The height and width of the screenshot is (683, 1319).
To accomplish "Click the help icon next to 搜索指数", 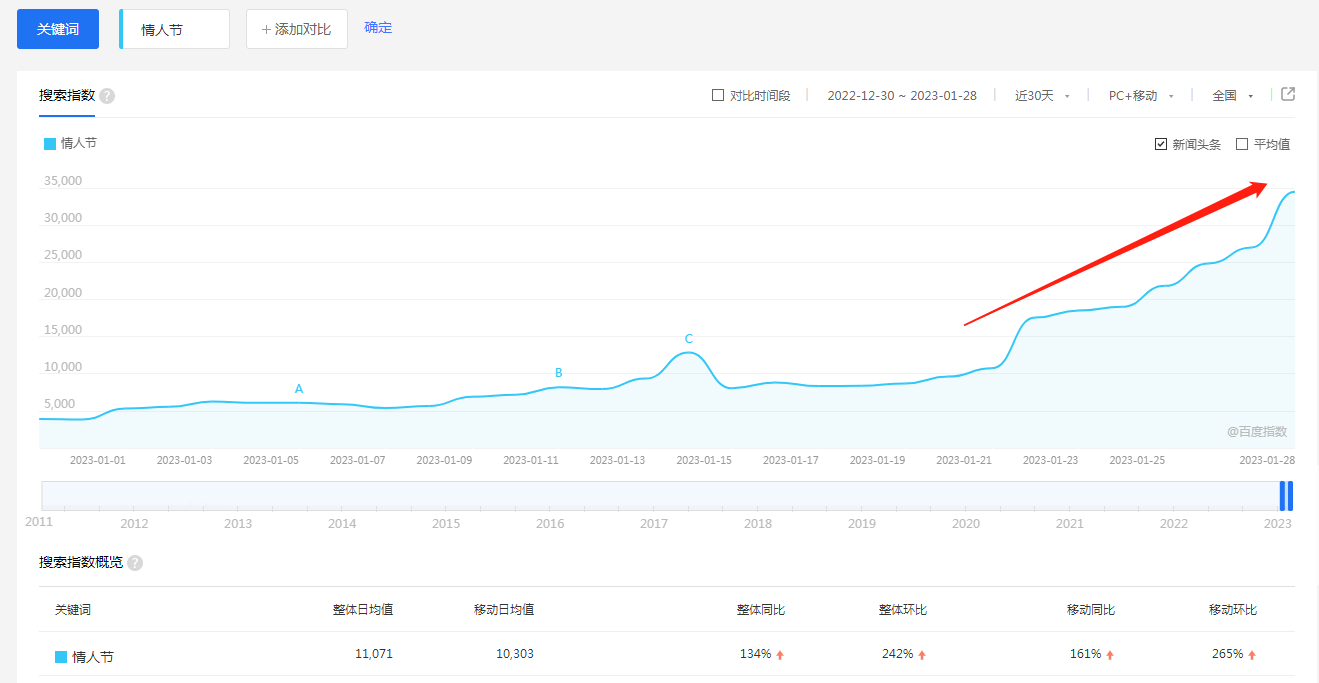I will [x=107, y=96].
